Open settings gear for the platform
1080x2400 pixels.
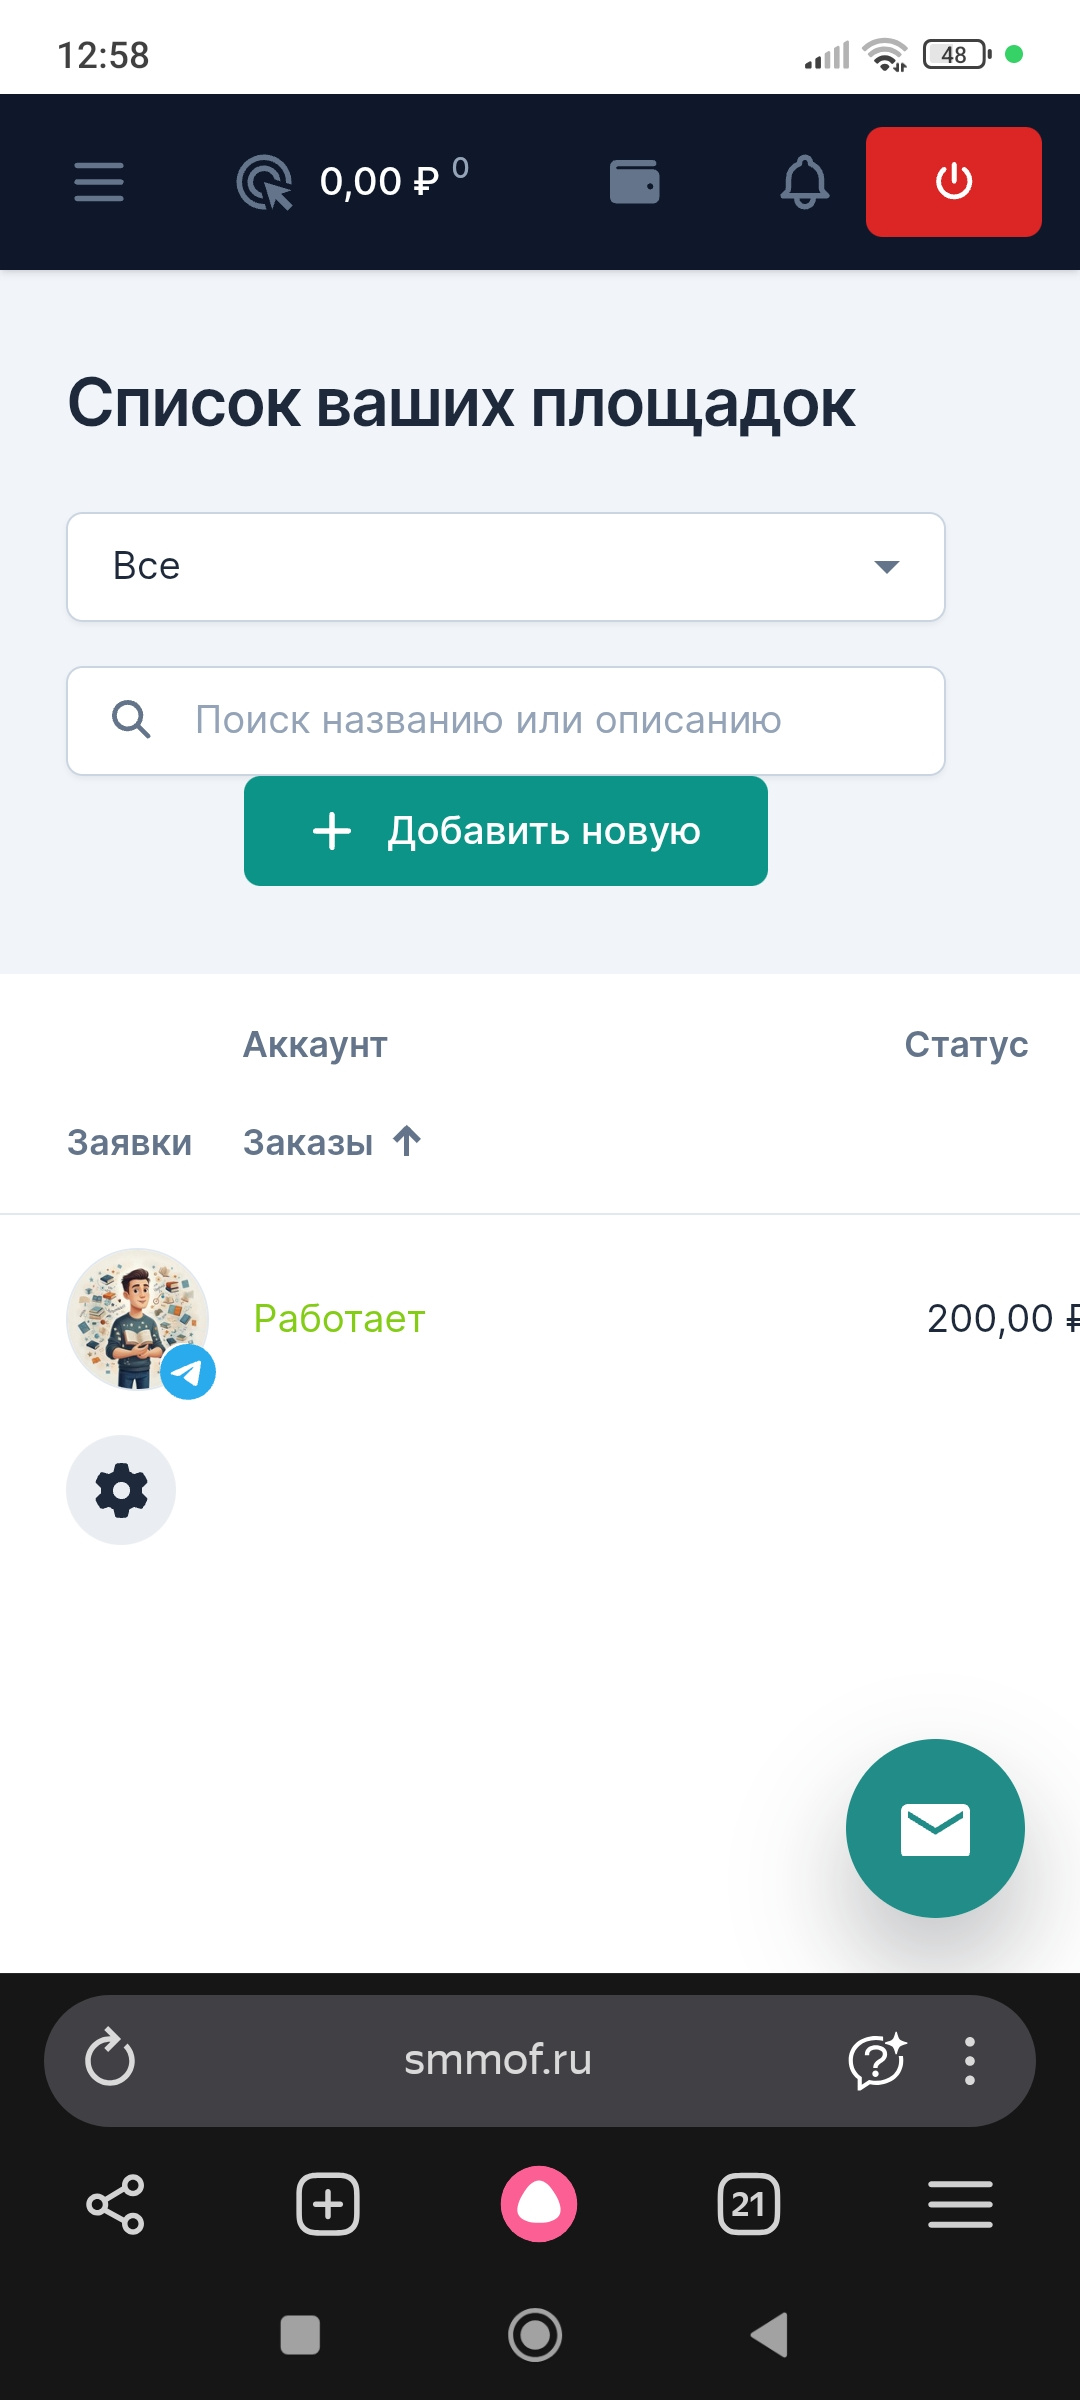[121, 1490]
